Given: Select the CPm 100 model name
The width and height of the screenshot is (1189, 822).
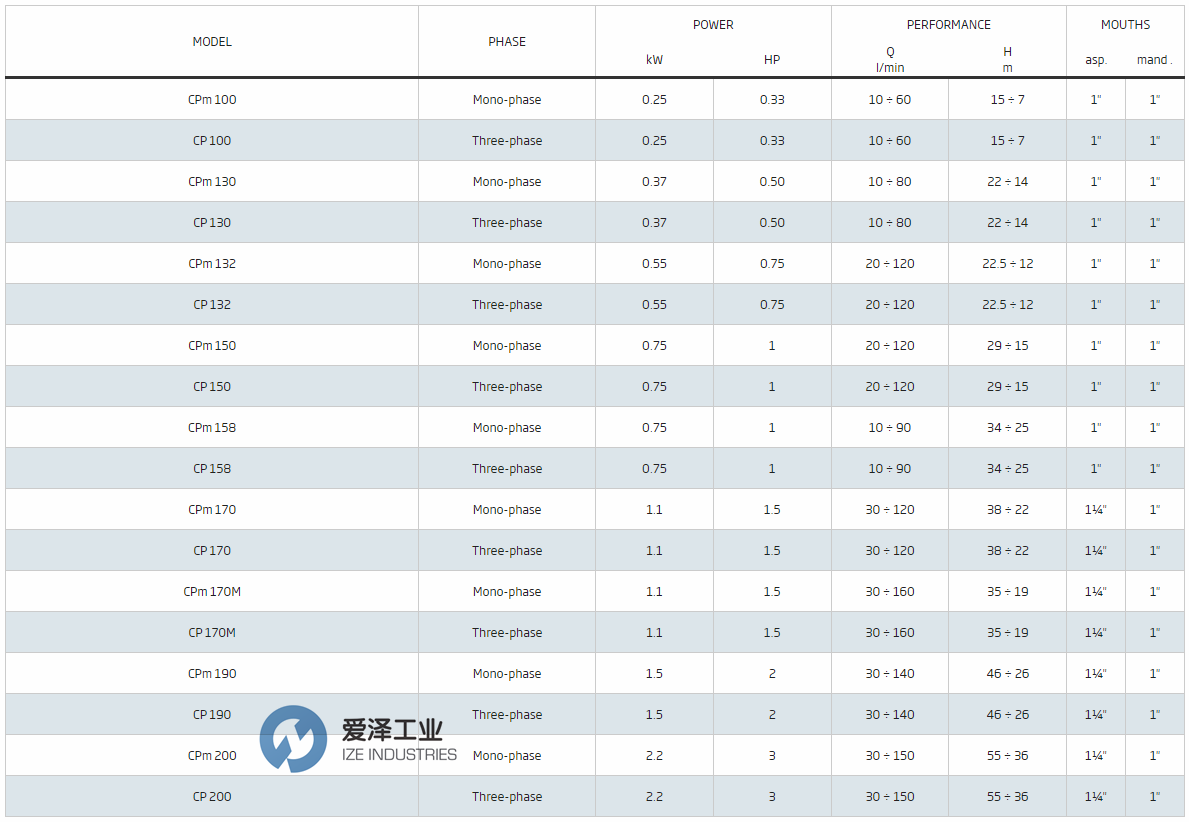Looking at the screenshot, I should coord(211,99).
